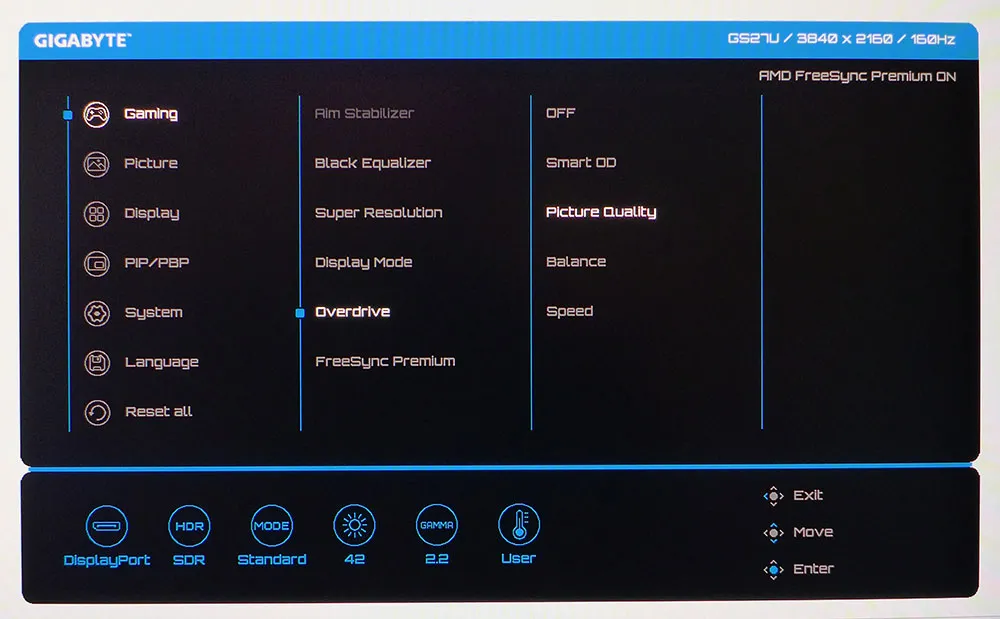
Task: Set Overdrive to Speed
Action: pyautogui.click(x=570, y=312)
